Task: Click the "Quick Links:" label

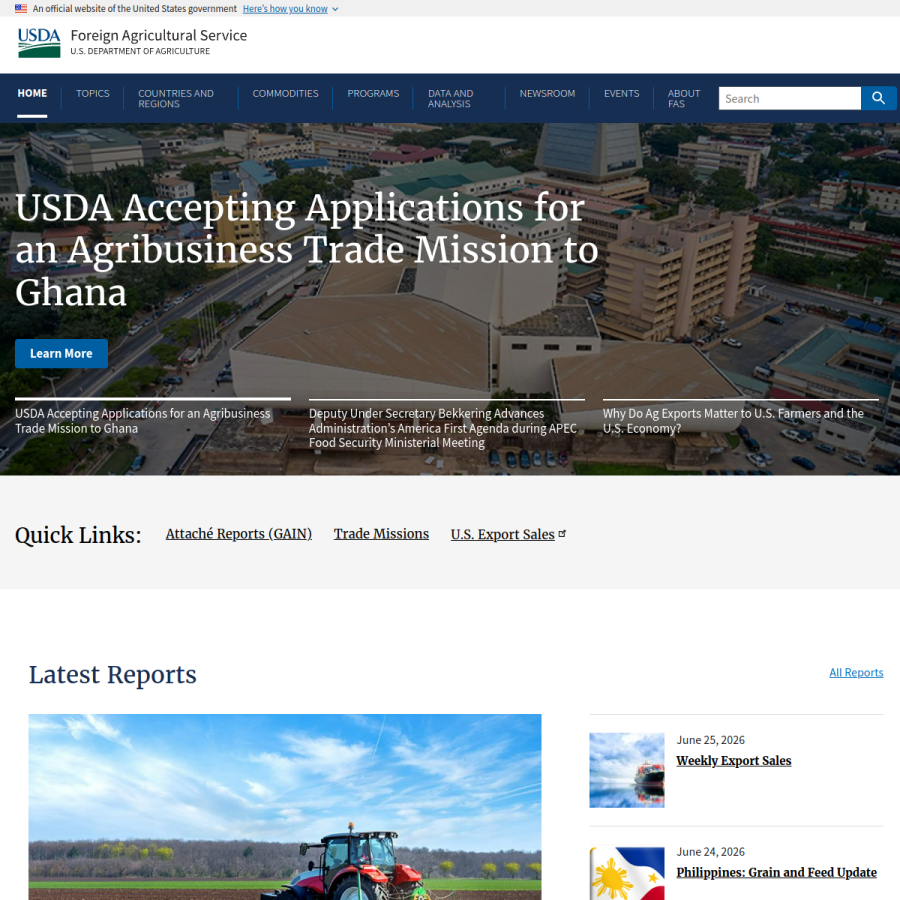Action: tap(78, 535)
